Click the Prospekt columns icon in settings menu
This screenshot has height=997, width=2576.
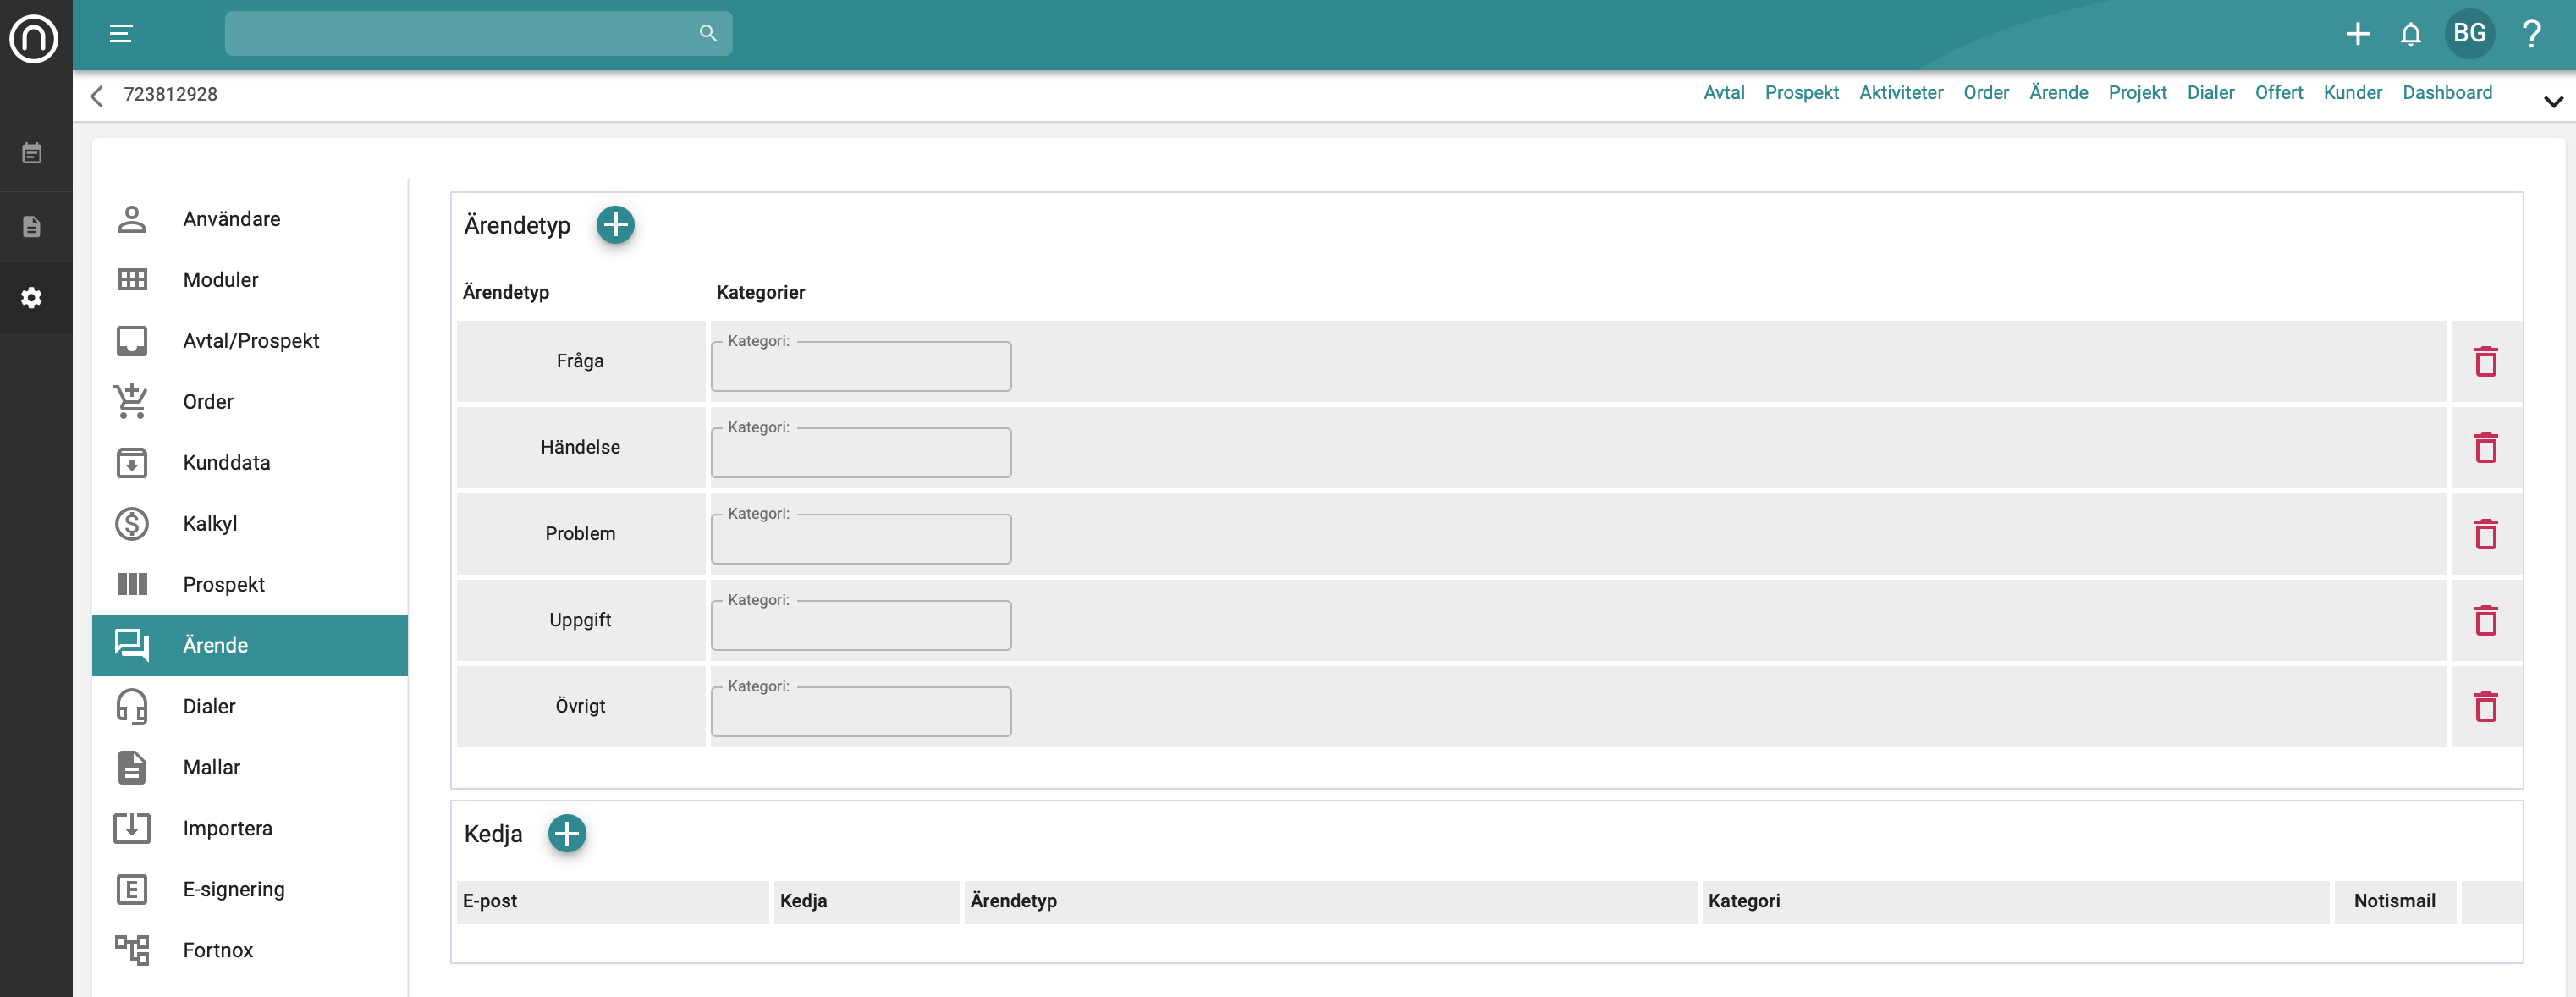(x=132, y=584)
